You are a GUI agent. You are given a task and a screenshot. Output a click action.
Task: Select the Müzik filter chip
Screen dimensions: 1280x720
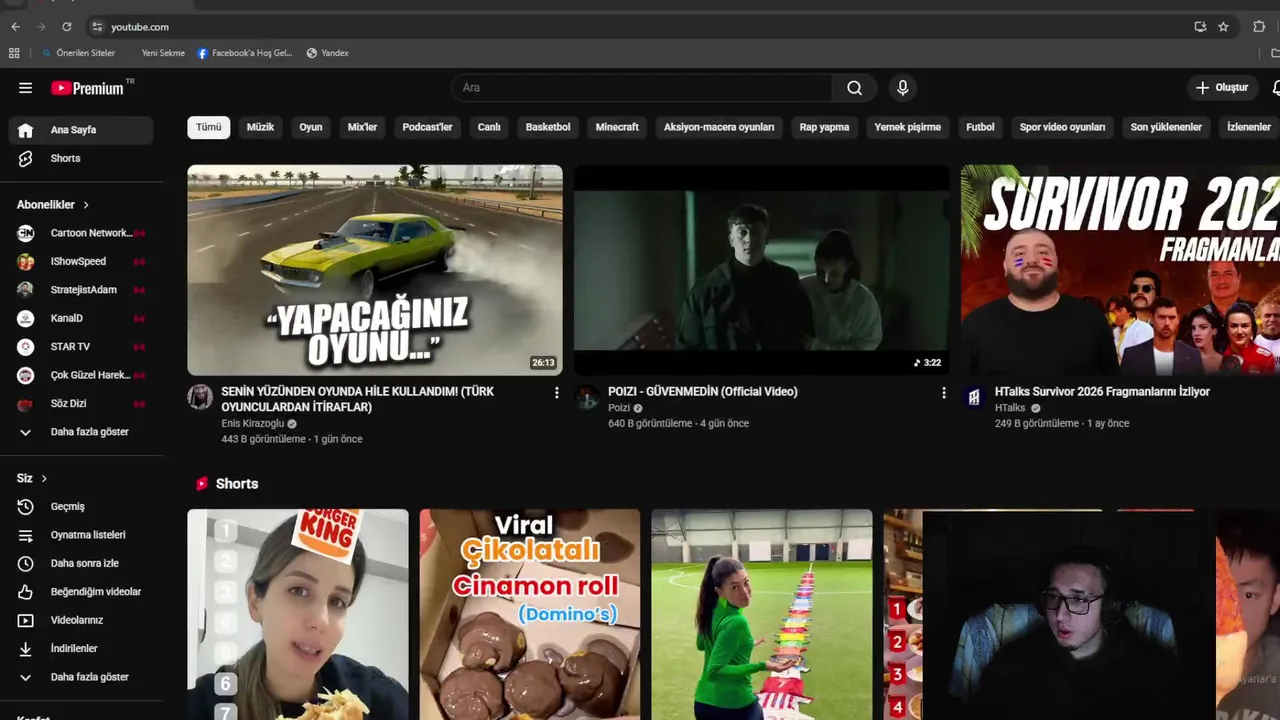click(x=260, y=127)
